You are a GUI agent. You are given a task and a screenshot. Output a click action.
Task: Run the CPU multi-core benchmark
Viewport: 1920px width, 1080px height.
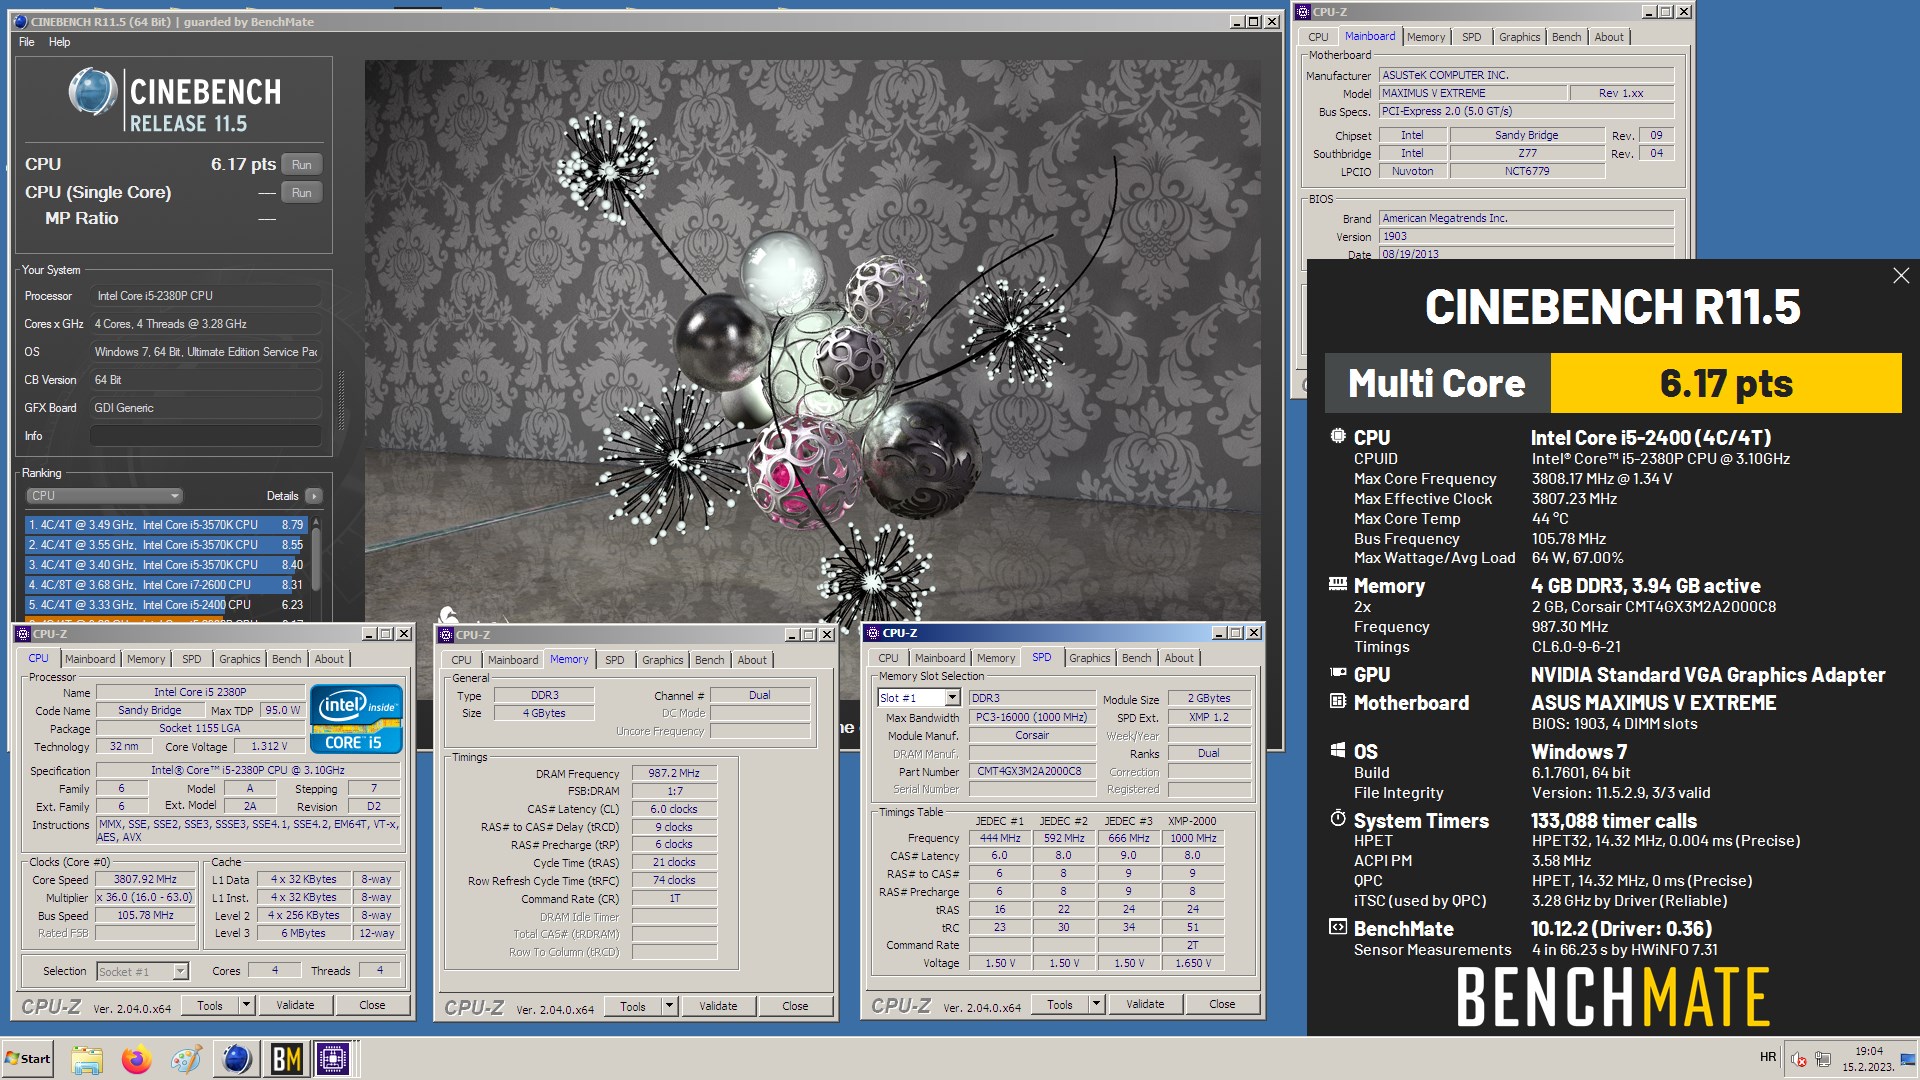(302, 165)
